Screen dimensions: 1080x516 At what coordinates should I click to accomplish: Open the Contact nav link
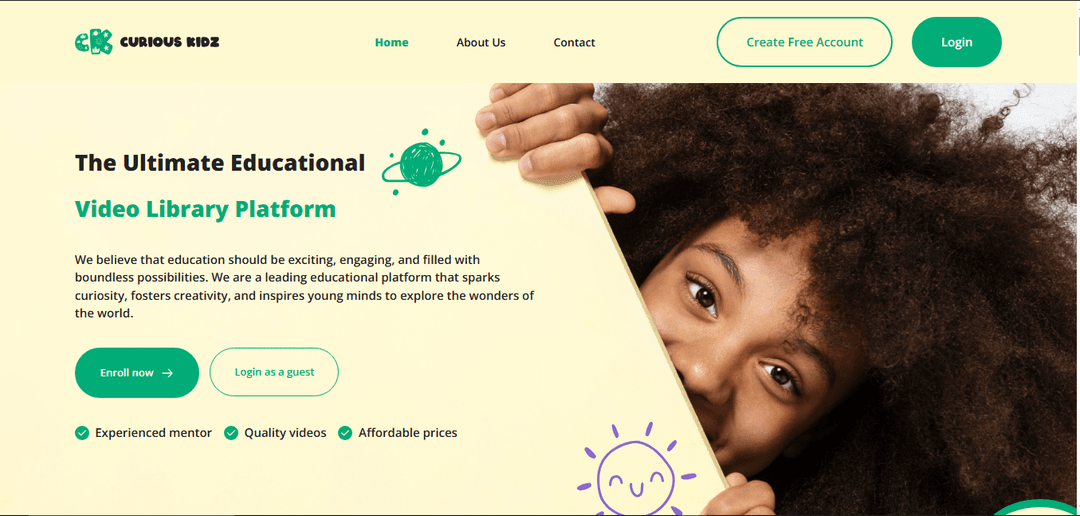point(574,43)
